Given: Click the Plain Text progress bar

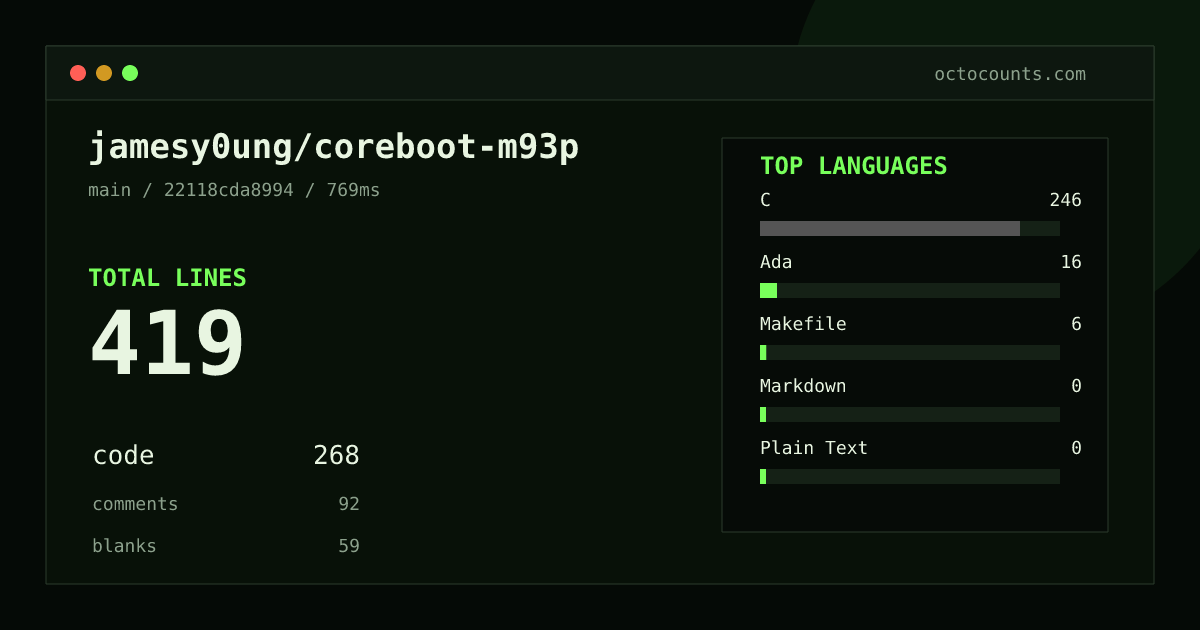Looking at the screenshot, I should [x=910, y=476].
